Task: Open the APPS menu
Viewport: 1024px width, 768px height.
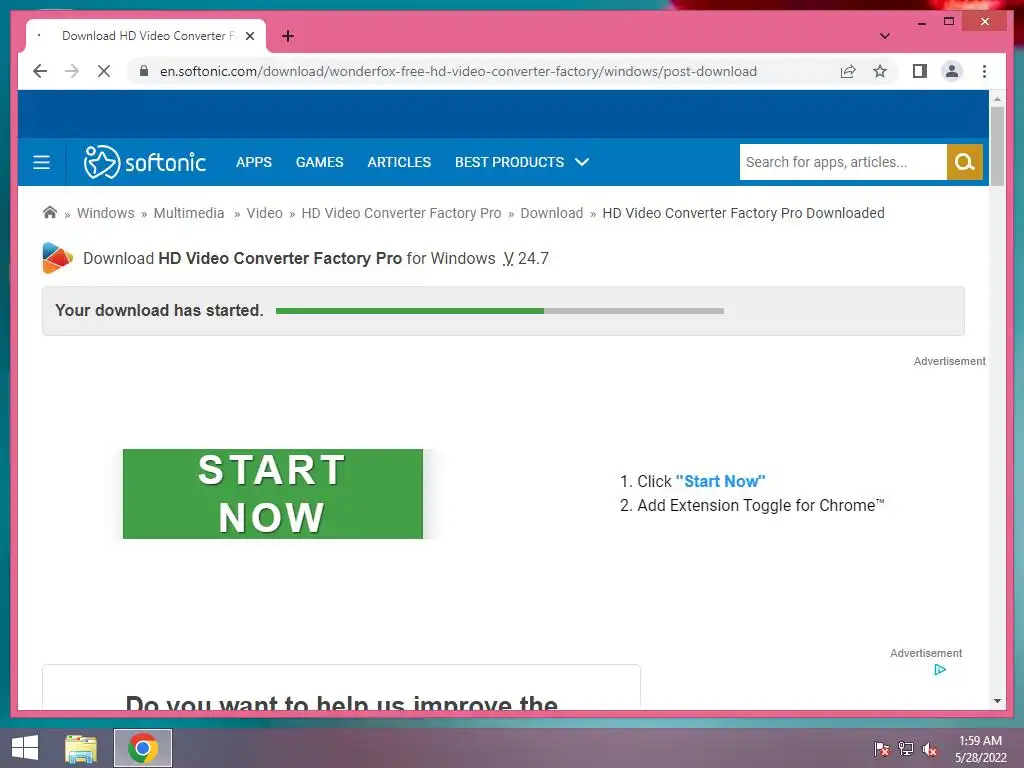Action: point(254,162)
